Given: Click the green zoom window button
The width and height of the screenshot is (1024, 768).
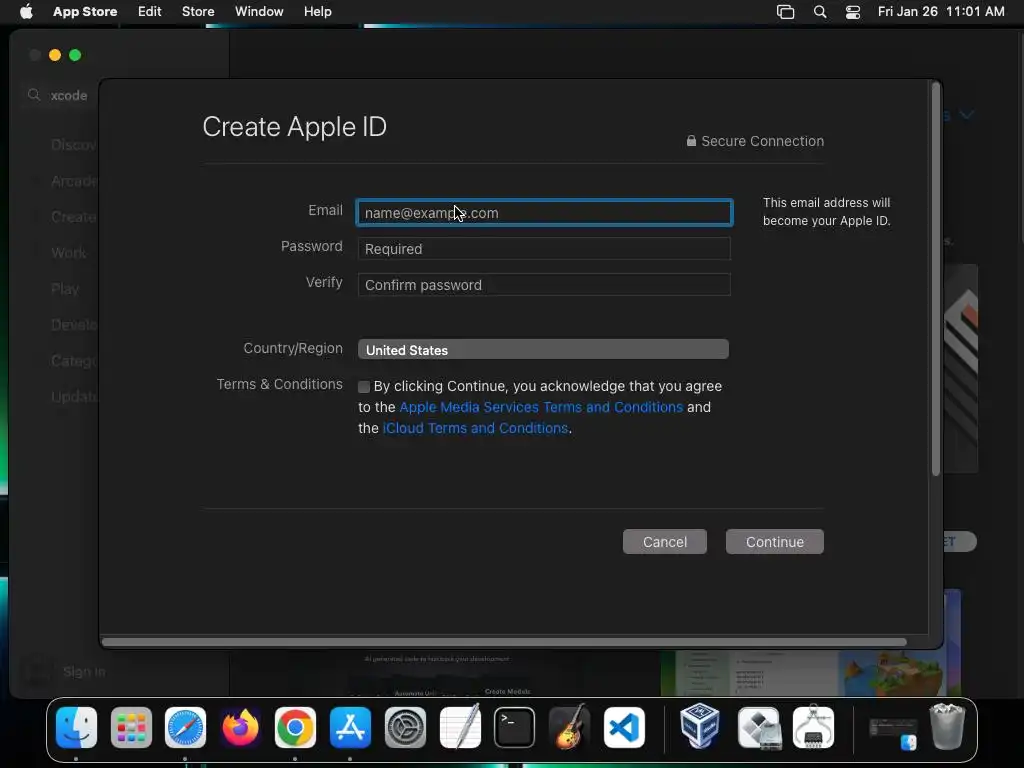Looking at the screenshot, I should pos(75,56).
